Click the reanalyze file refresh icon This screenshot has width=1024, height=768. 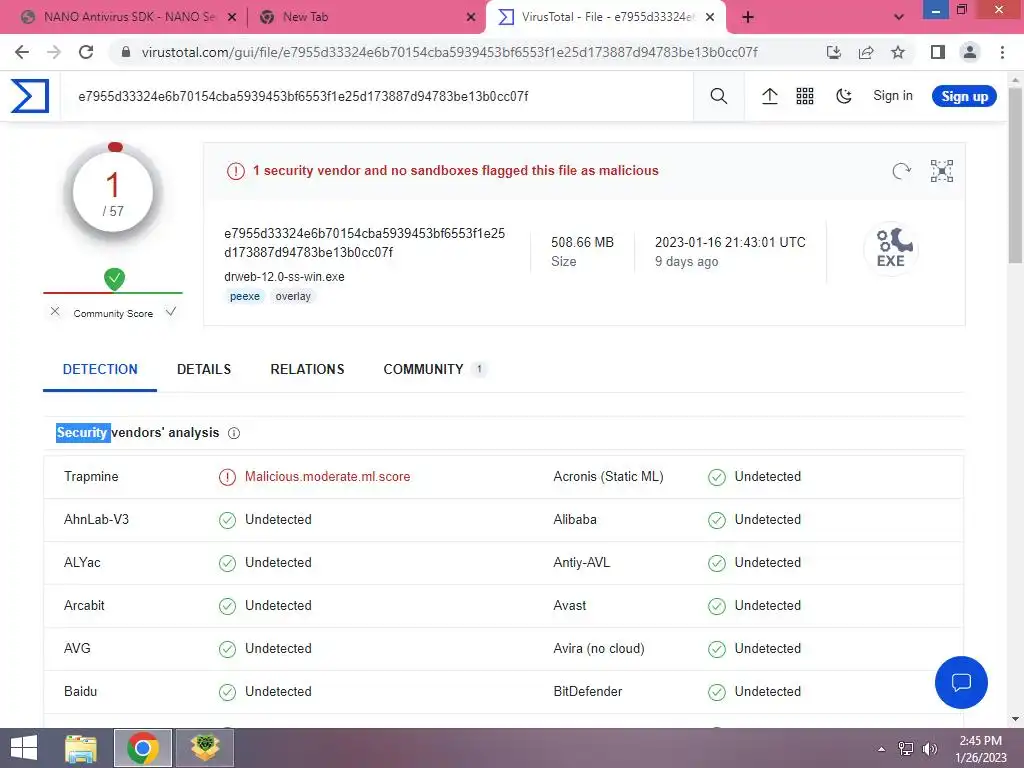(901, 171)
